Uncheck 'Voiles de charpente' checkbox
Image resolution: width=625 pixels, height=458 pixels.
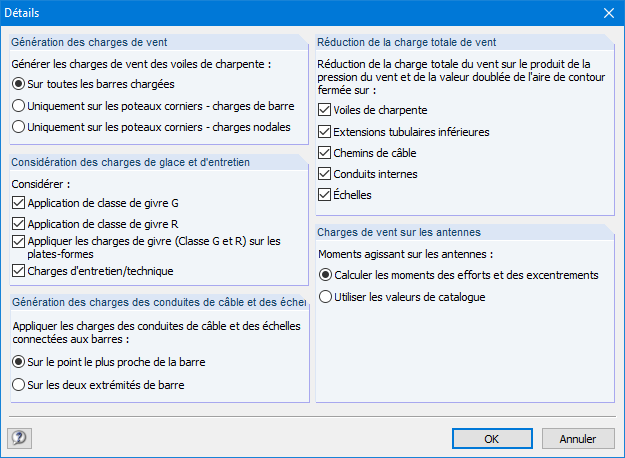coord(324,110)
